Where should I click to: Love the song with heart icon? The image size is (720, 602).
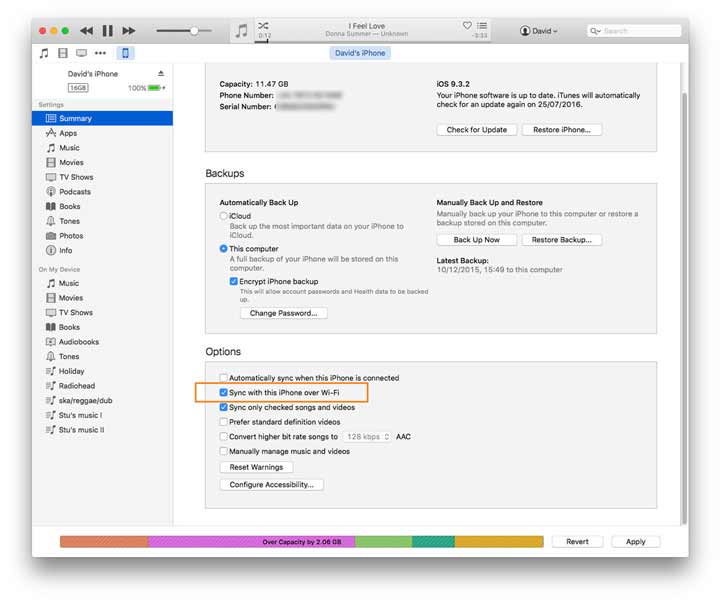(x=467, y=25)
